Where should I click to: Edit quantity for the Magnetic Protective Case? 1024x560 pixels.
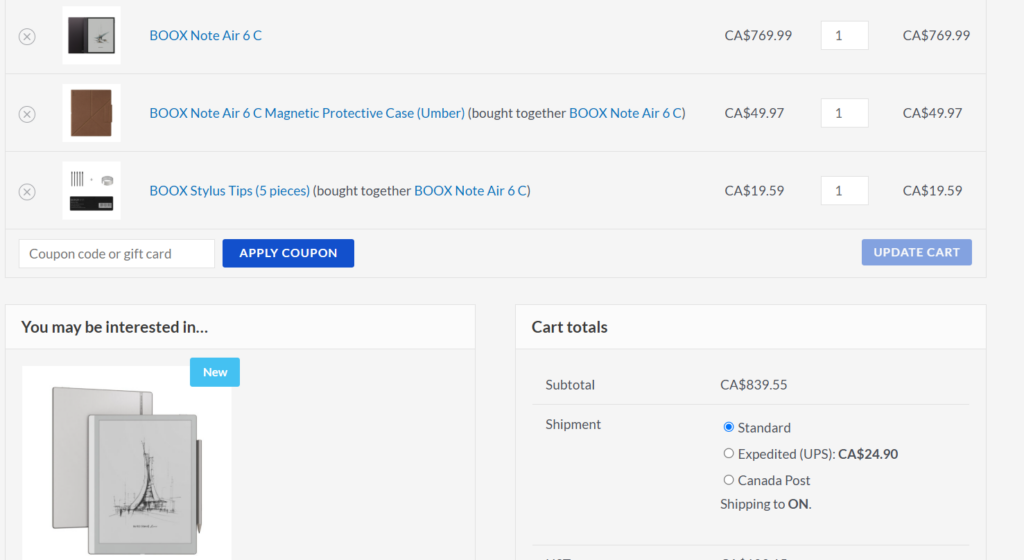pyautogui.click(x=844, y=113)
